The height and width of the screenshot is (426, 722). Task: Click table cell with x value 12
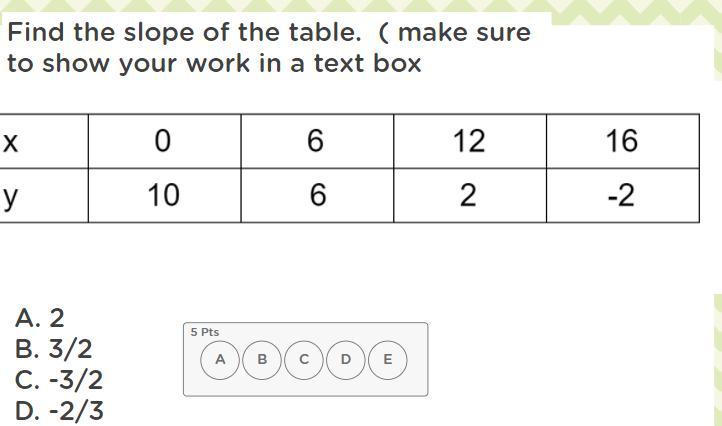470,141
